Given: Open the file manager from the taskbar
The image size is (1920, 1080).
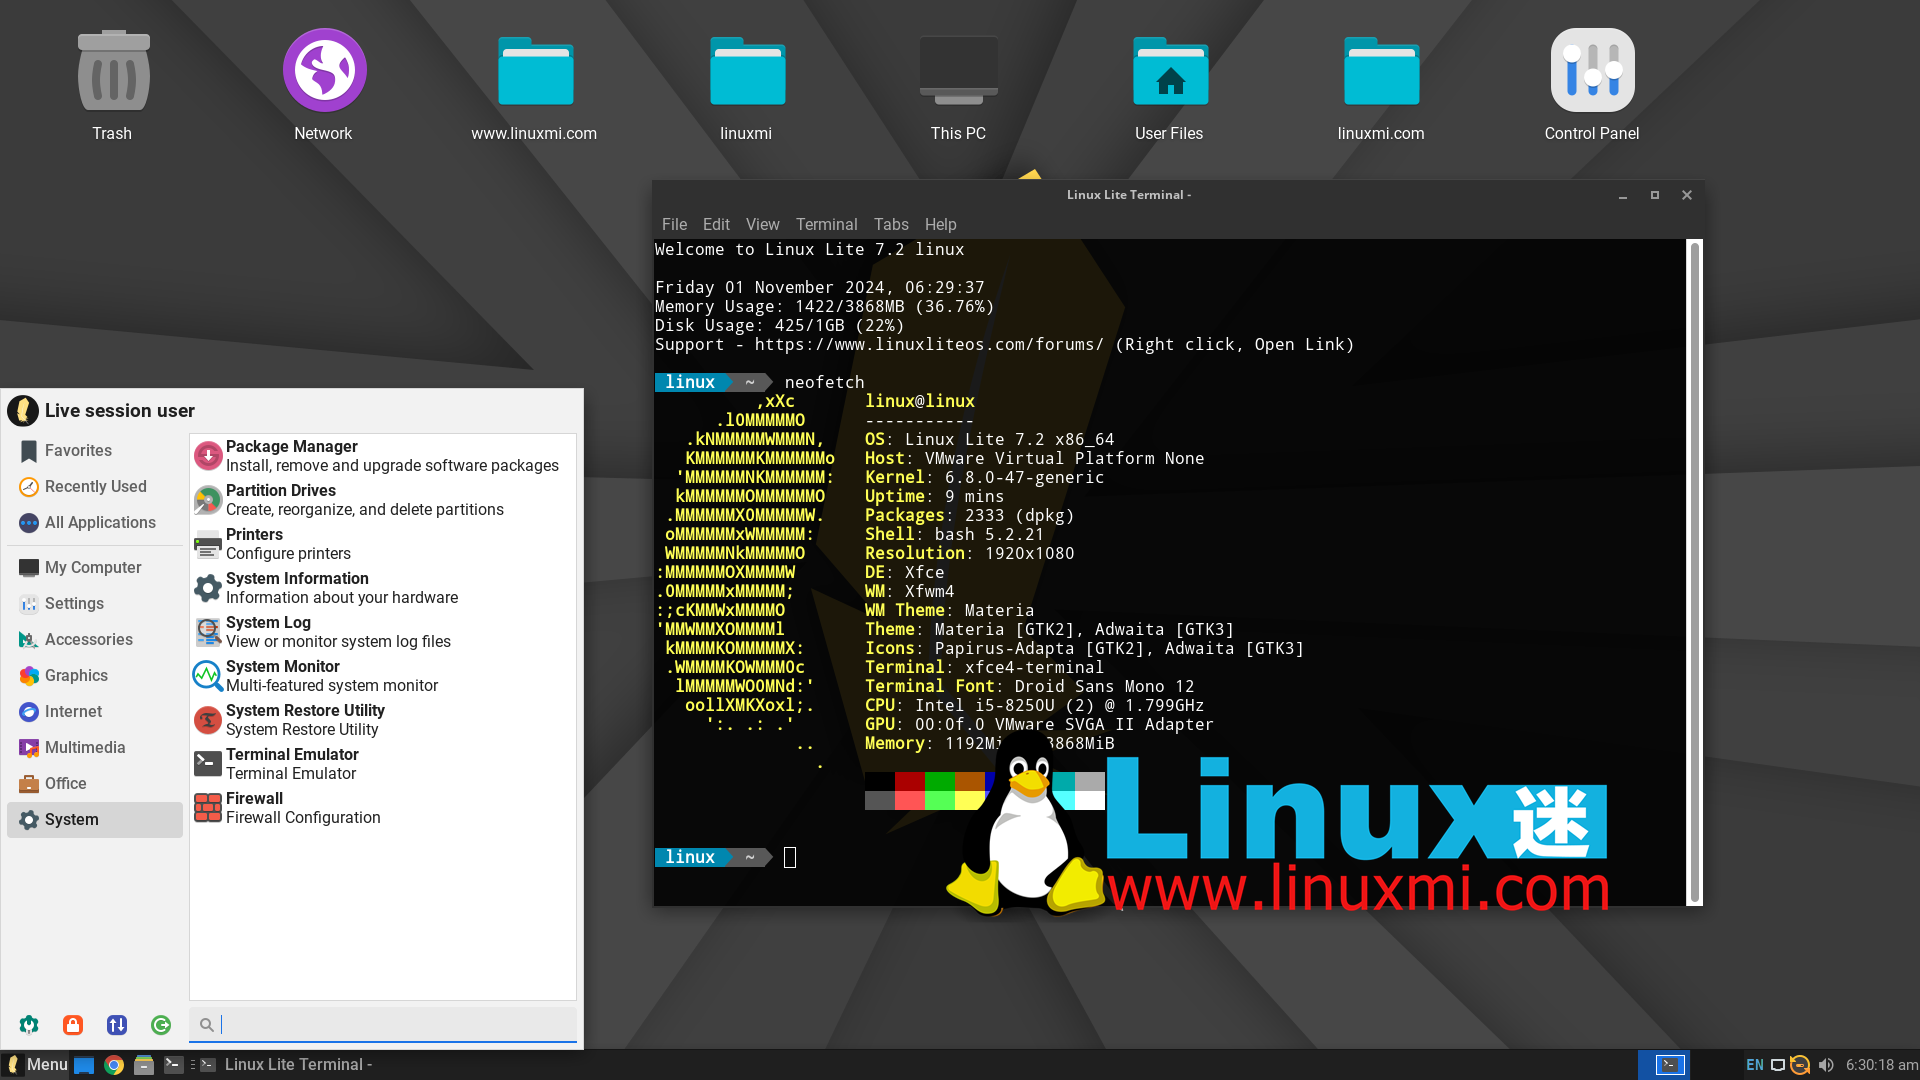Looking at the screenshot, I should [144, 1065].
